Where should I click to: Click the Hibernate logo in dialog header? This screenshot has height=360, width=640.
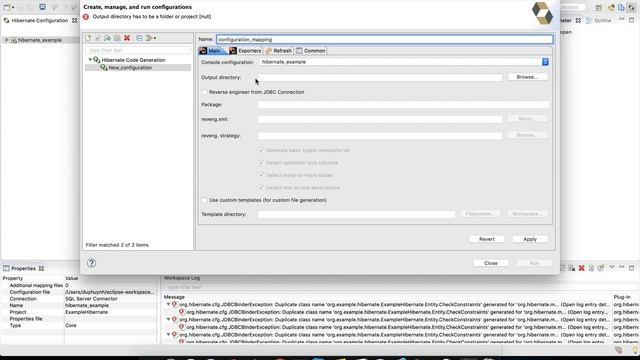(x=542, y=13)
